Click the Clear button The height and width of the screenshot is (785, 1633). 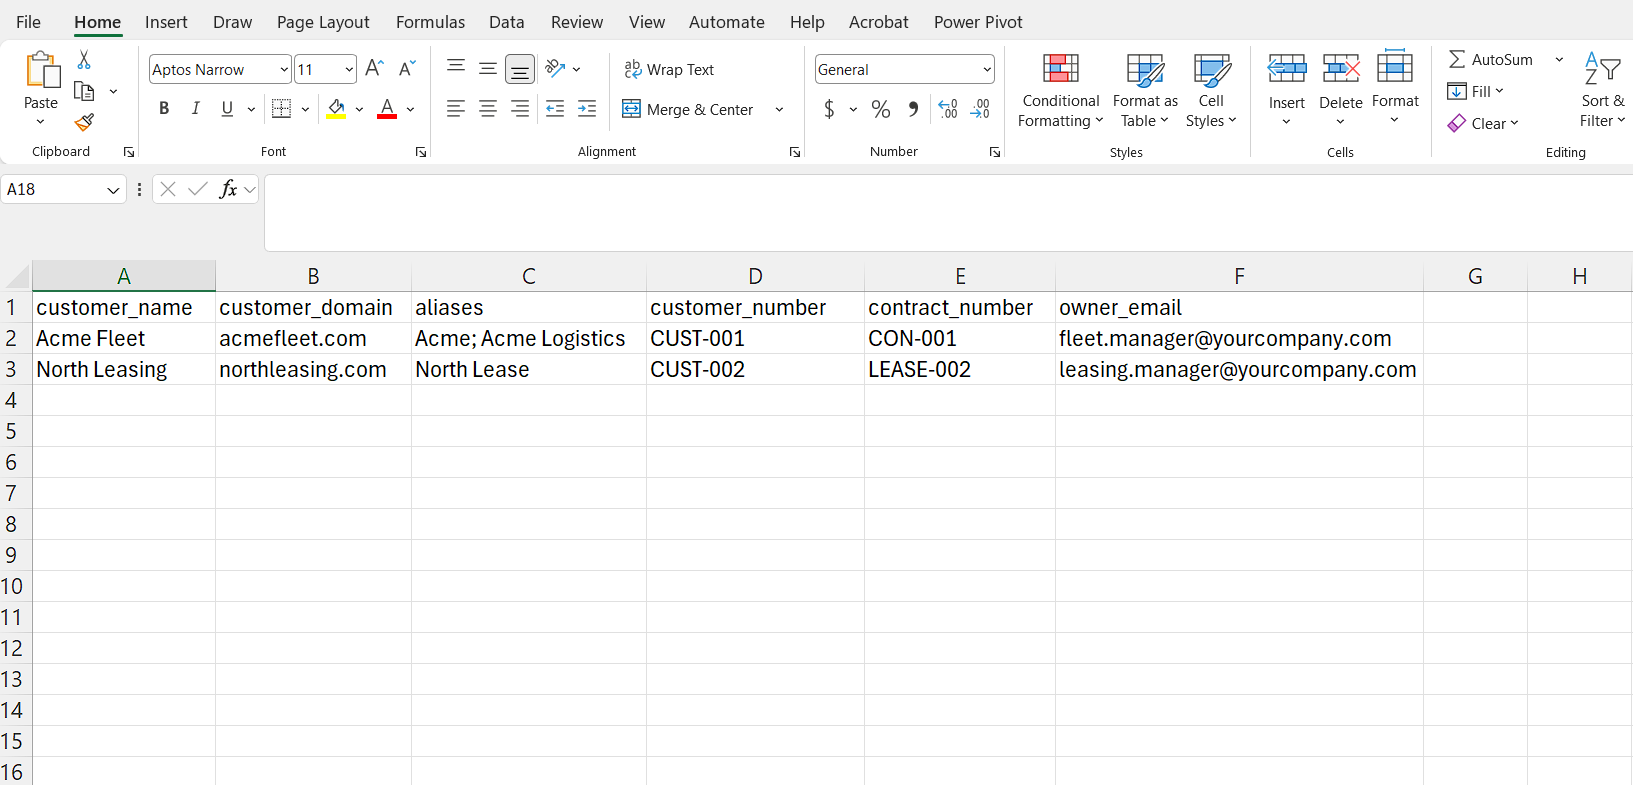coord(1483,123)
